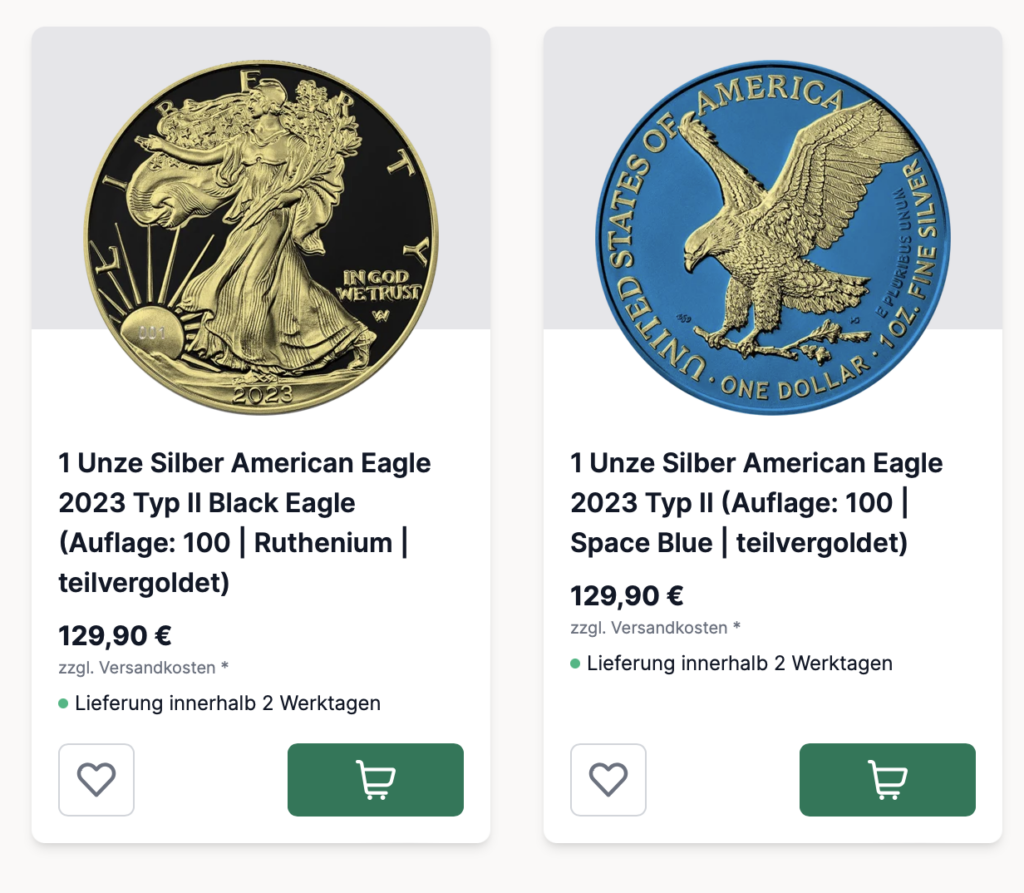Click delivery time text on Space Blue card
Viewport: 1024px width, 893px height.
(x=740, y=664)
